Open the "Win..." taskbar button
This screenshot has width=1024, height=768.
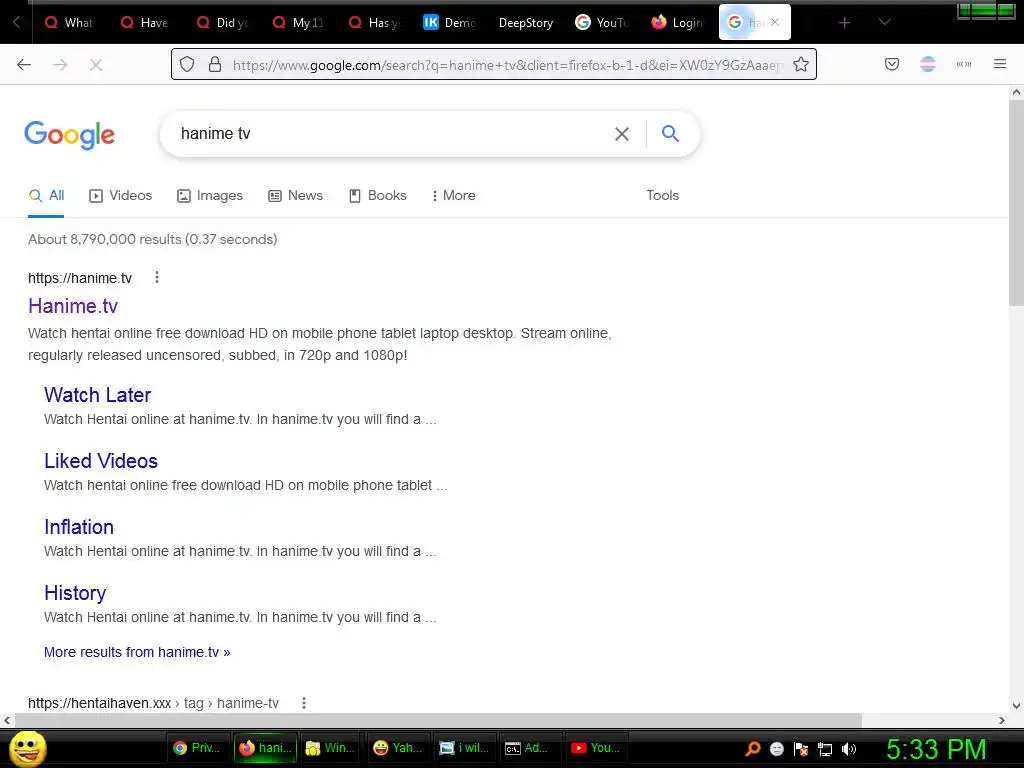[x=331, y=748]
